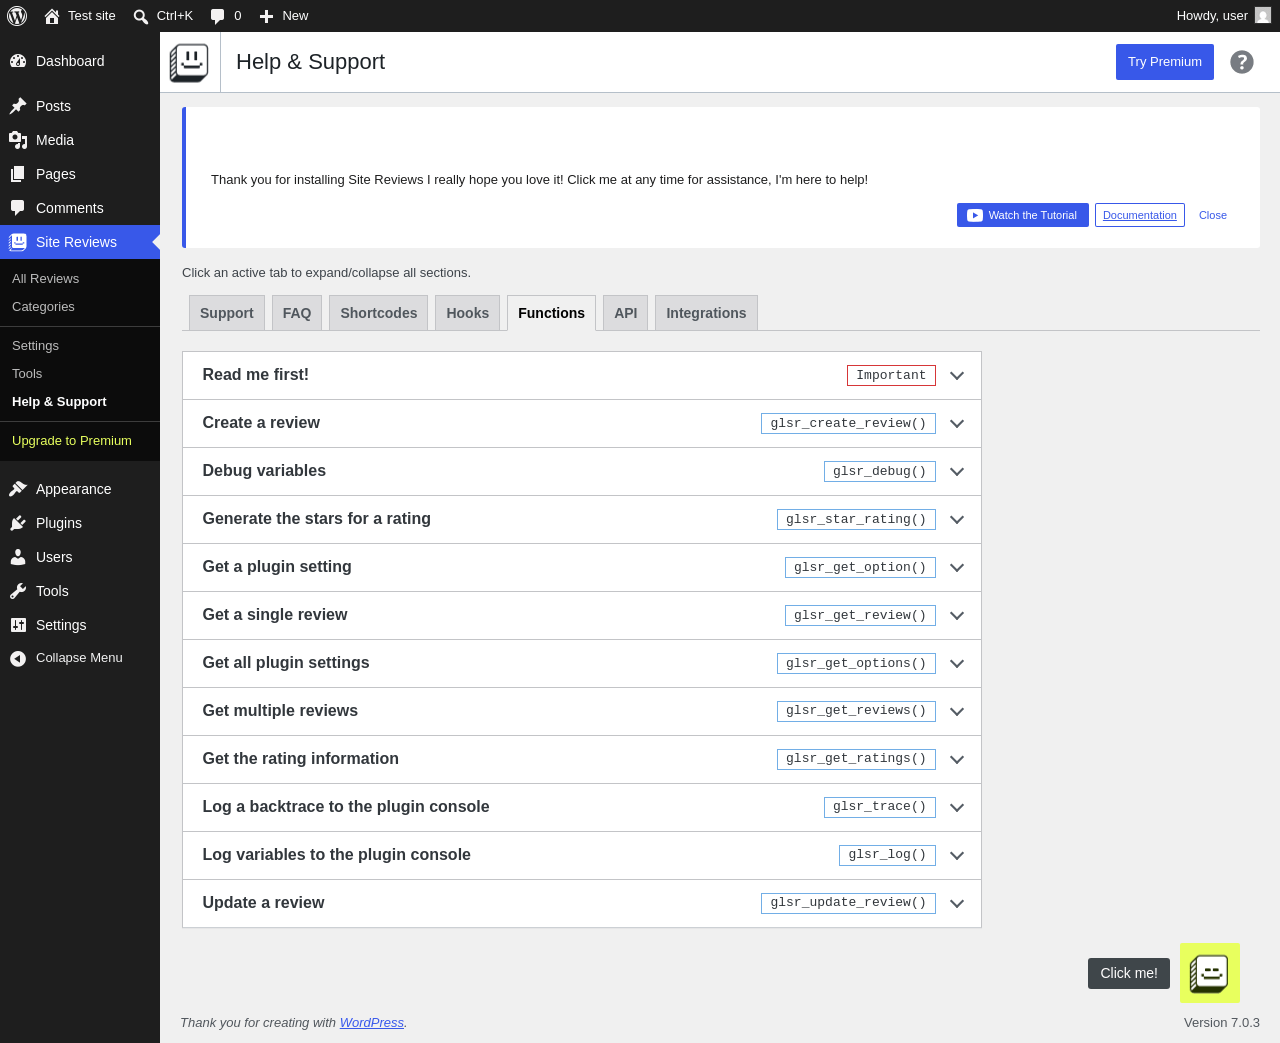Click the Settings sliders icon
1280x1043 pixels.
pos(18,625)
